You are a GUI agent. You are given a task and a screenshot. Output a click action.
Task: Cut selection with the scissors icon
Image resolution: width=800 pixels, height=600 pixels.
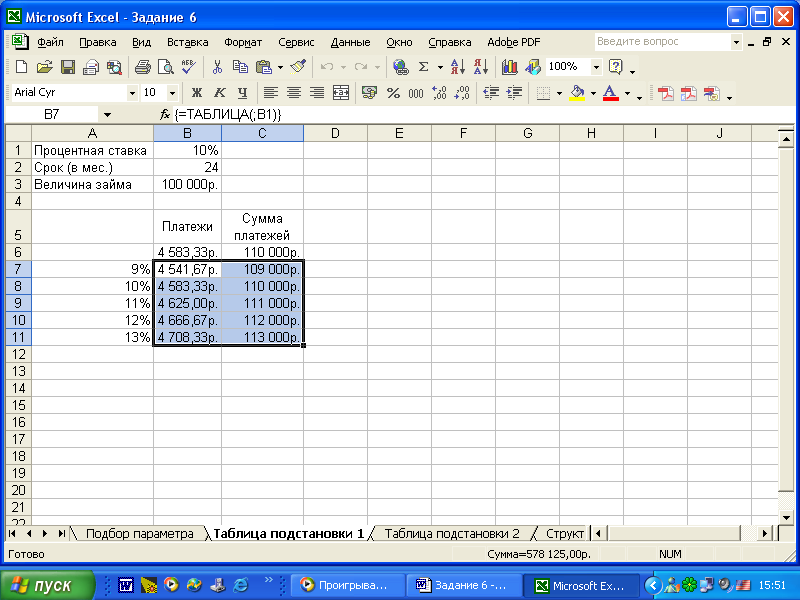217,67
